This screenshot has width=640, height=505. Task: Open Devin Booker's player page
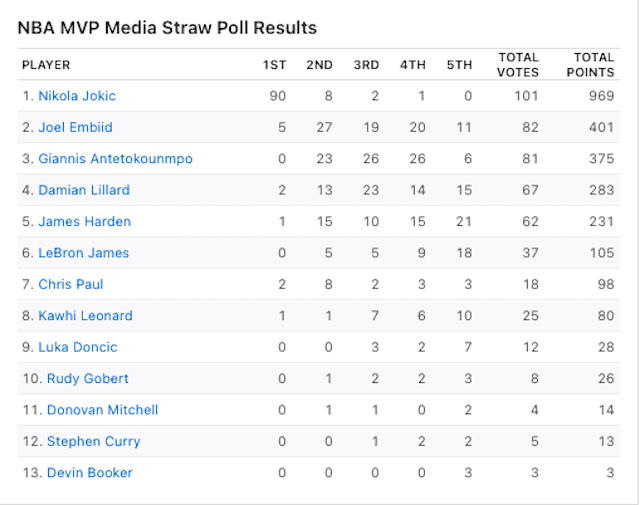pyautogui.click(x=89, y=473)
